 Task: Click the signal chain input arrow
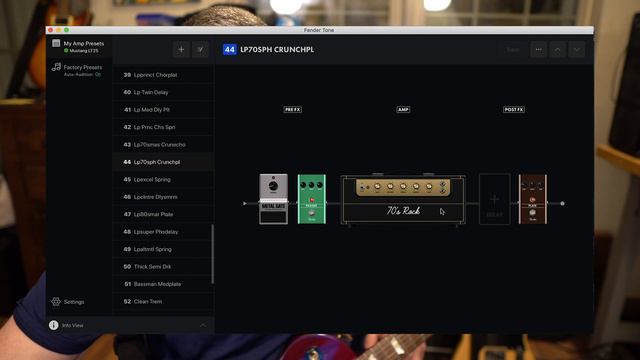point(244,203)
